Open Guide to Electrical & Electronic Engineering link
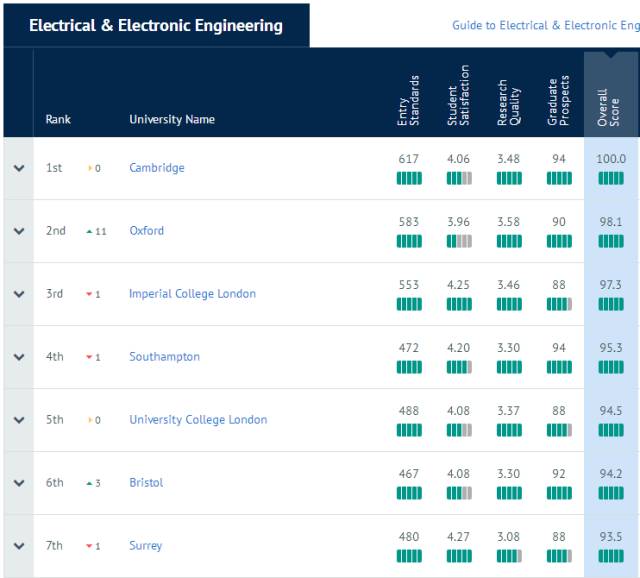 (x=546, y=25)
